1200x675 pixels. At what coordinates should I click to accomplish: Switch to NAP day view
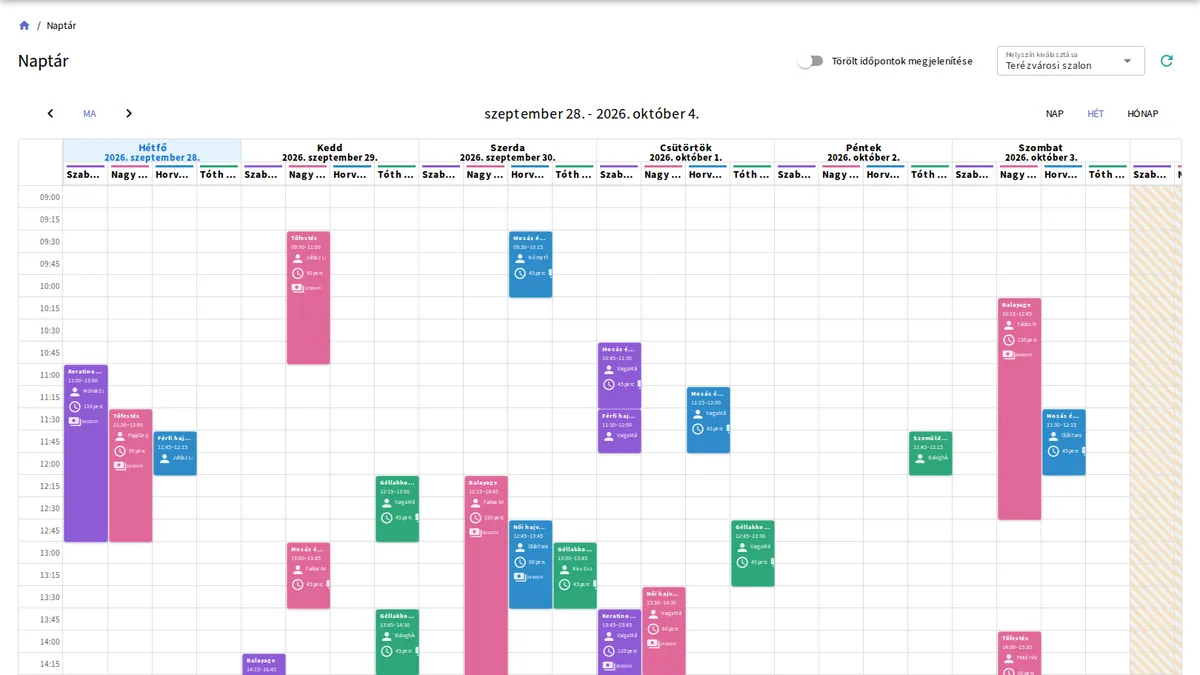1055,114
